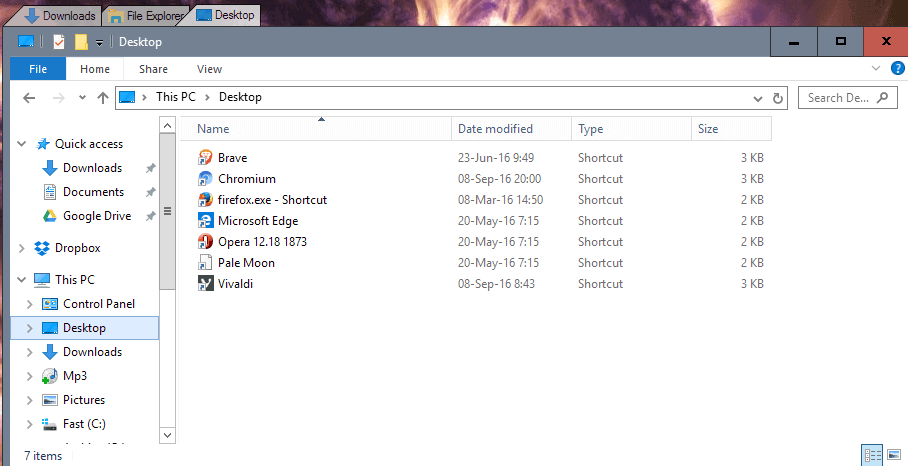Expand the ribbon with the chevron
Viewport: 908px width, 466px height.
pos(876,68)
